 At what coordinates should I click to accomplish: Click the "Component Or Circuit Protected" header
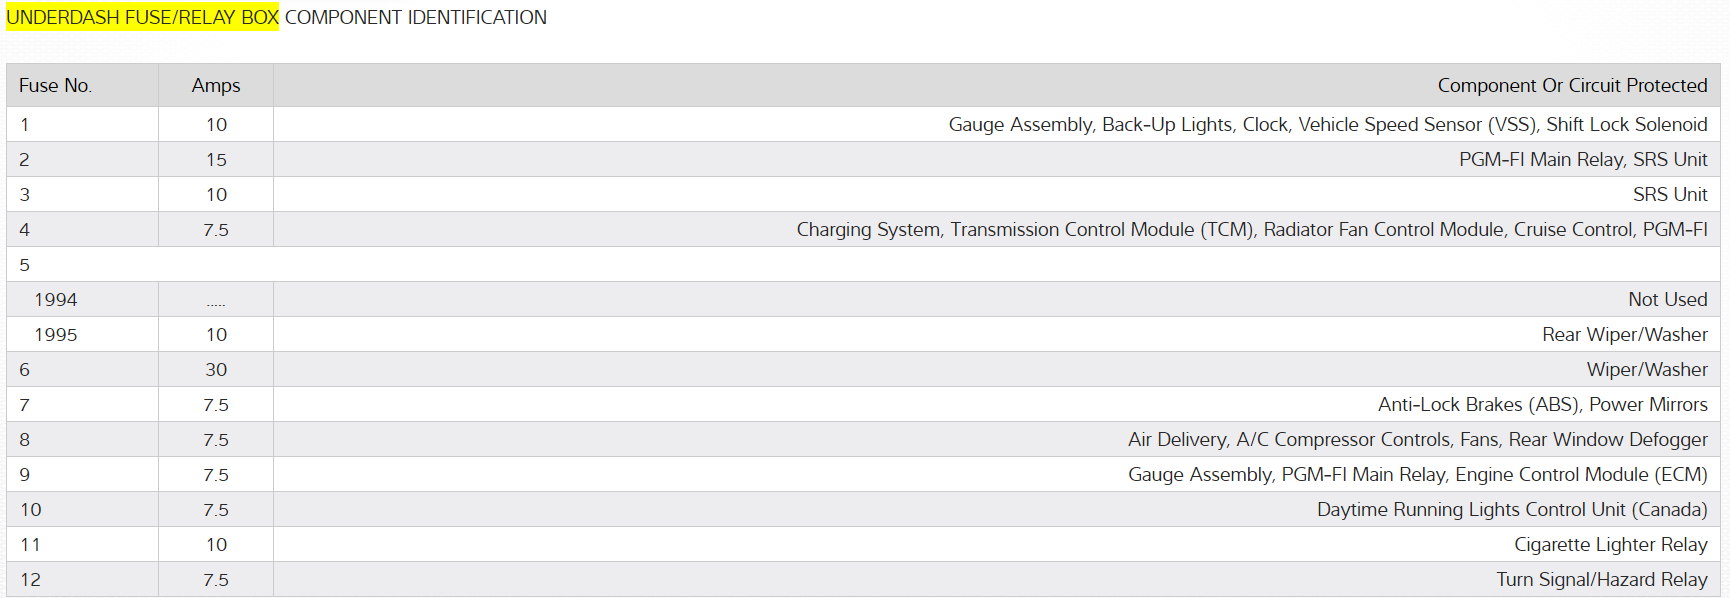tap(1572, 86)
